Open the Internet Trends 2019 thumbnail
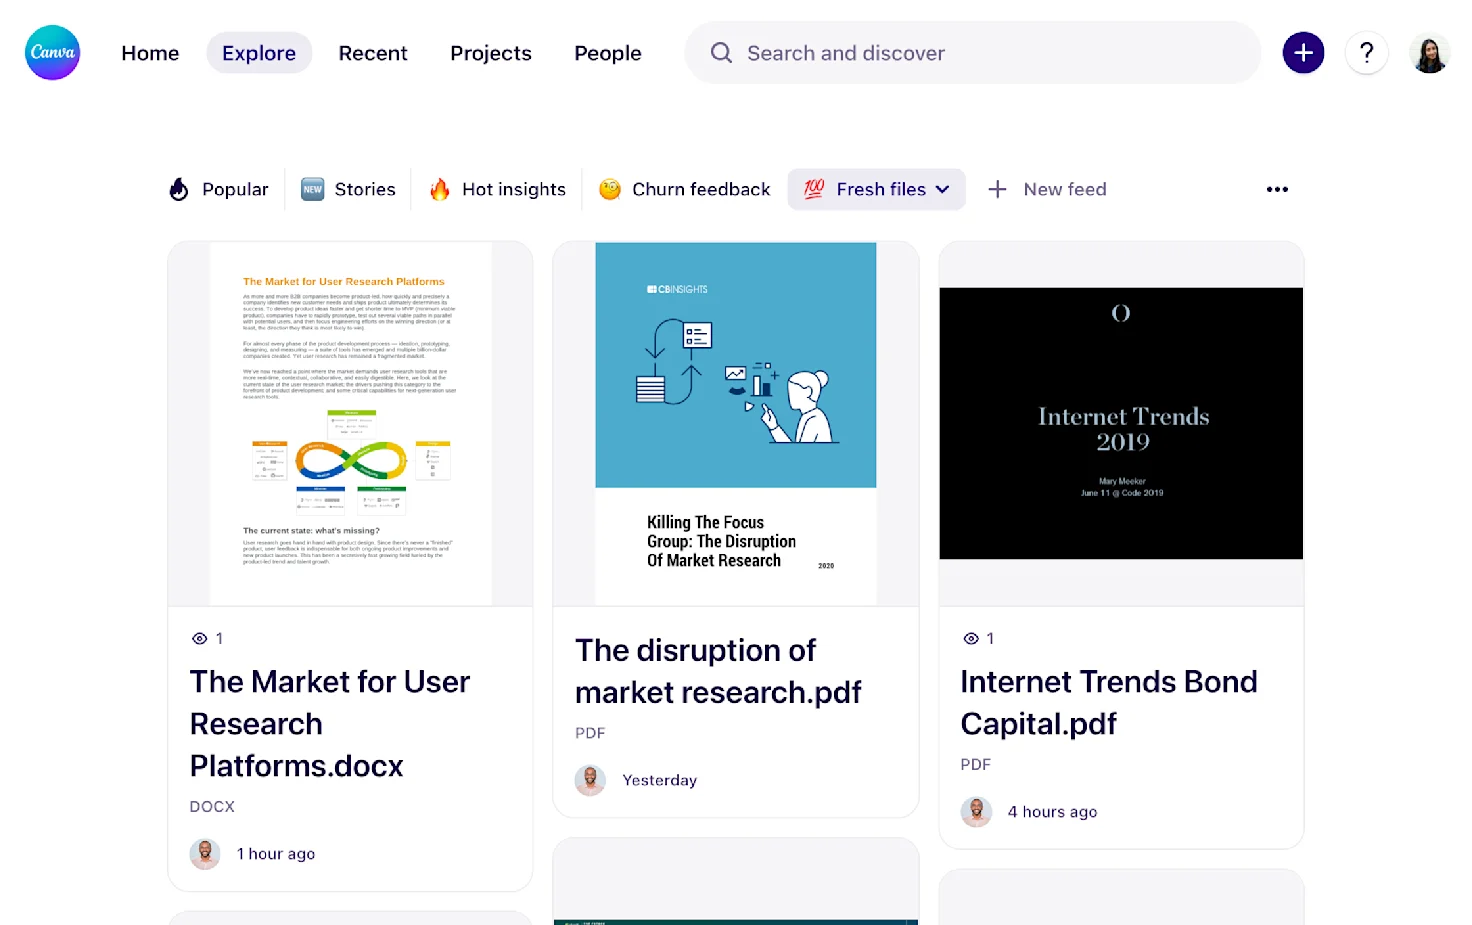Screen dimensions: 1472x925 pos(1120,422)
